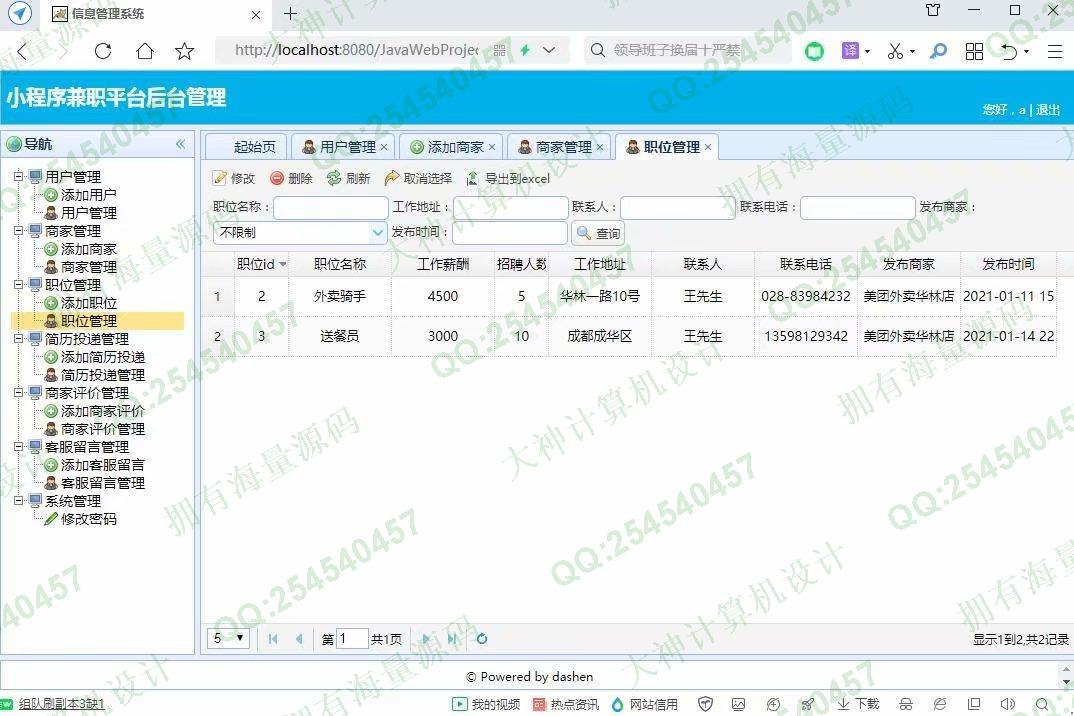Click the page number input field
The width and height of the screenshot is (1074, 716).
[x=352, y=639]
